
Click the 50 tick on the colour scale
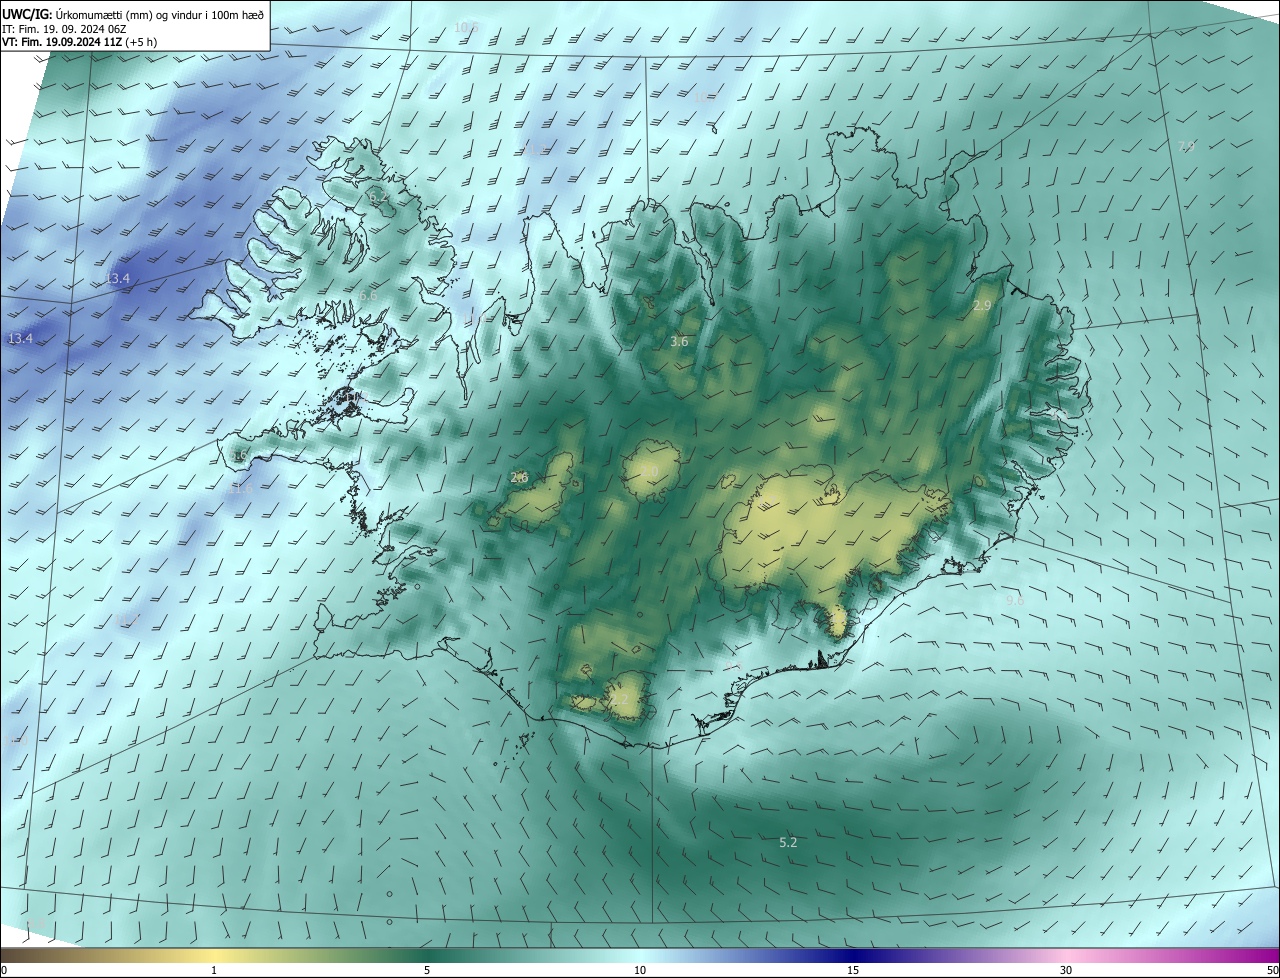click(1272, 971)
